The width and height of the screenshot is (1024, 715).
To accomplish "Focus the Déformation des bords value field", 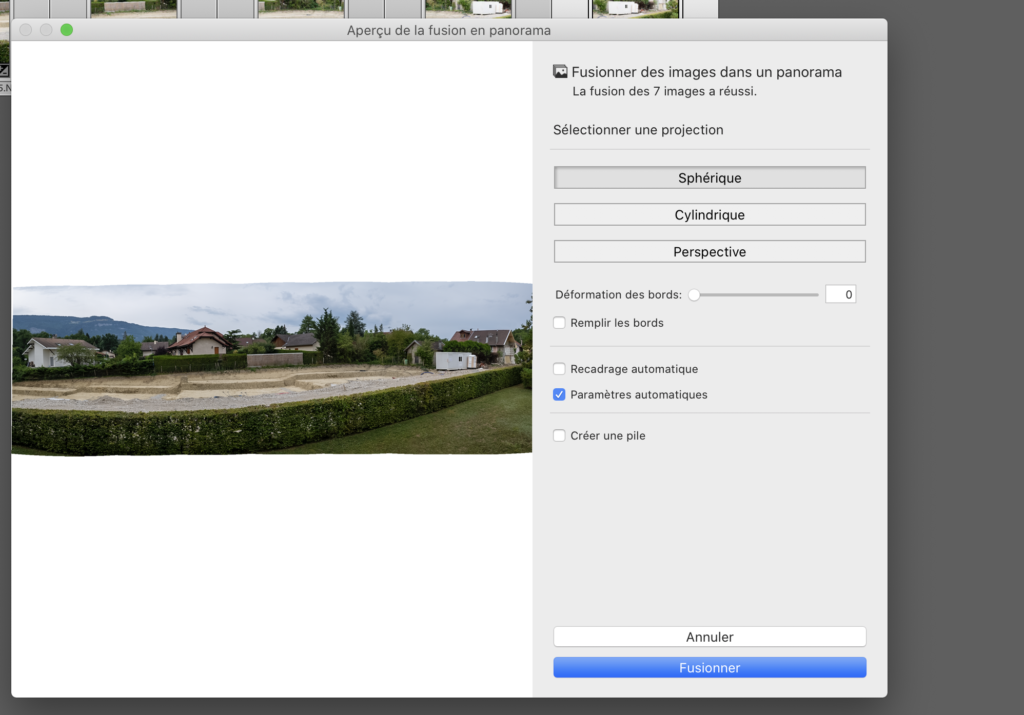I will [840, 295].
